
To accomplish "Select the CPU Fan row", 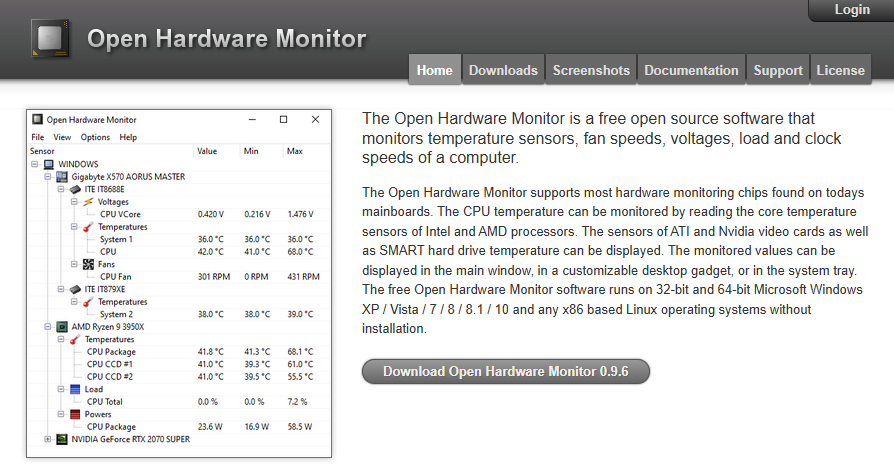I will click(x=179, y=277).
